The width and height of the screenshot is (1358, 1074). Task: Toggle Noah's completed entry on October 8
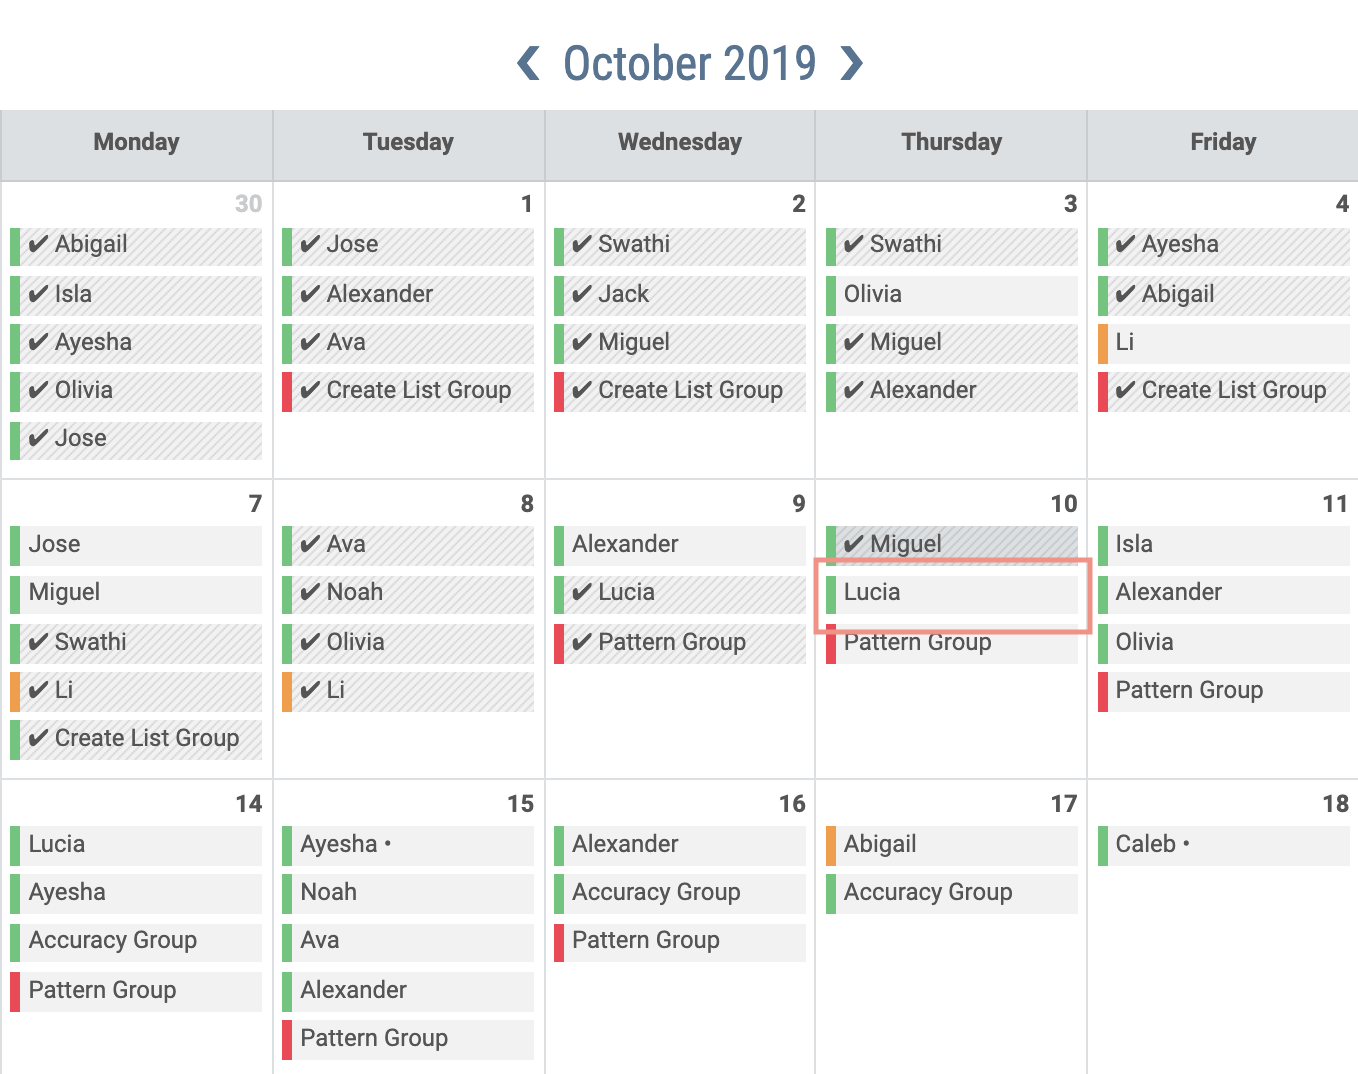(406, 593)
